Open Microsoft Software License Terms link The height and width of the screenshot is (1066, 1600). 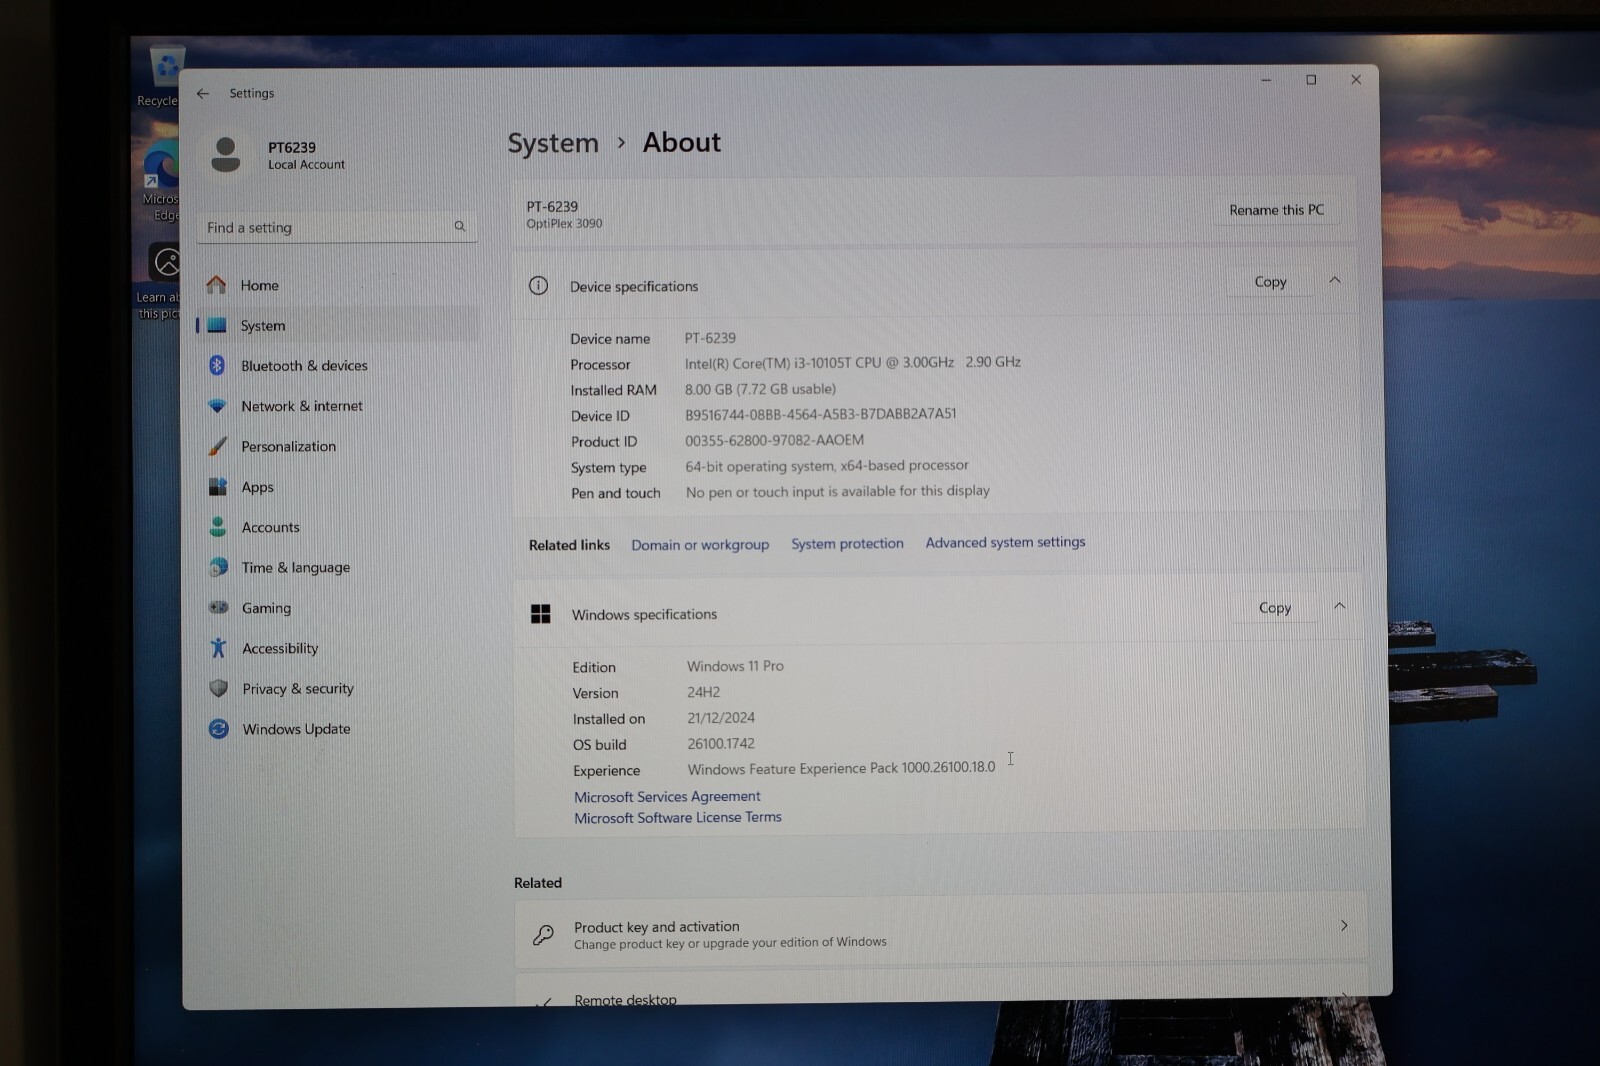[678, 818]
